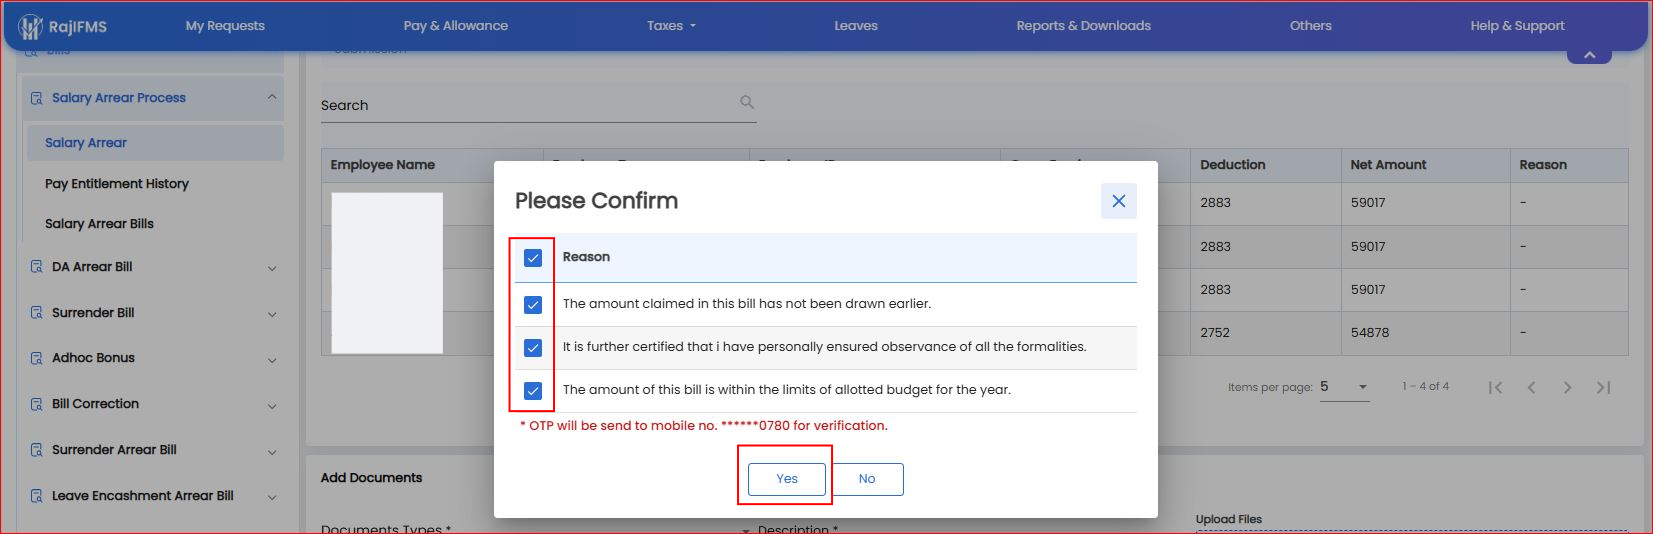
Task: Open Reports & Downloads menu
Action: 1084,26
